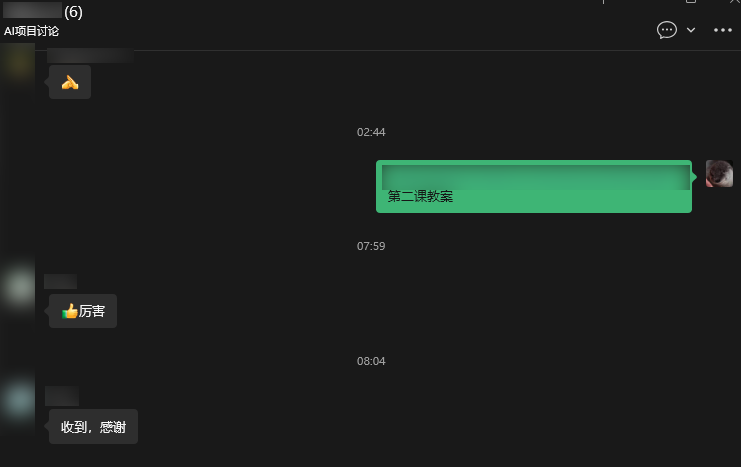Select the 收到,感谢 message bubble

pos(93,427)
